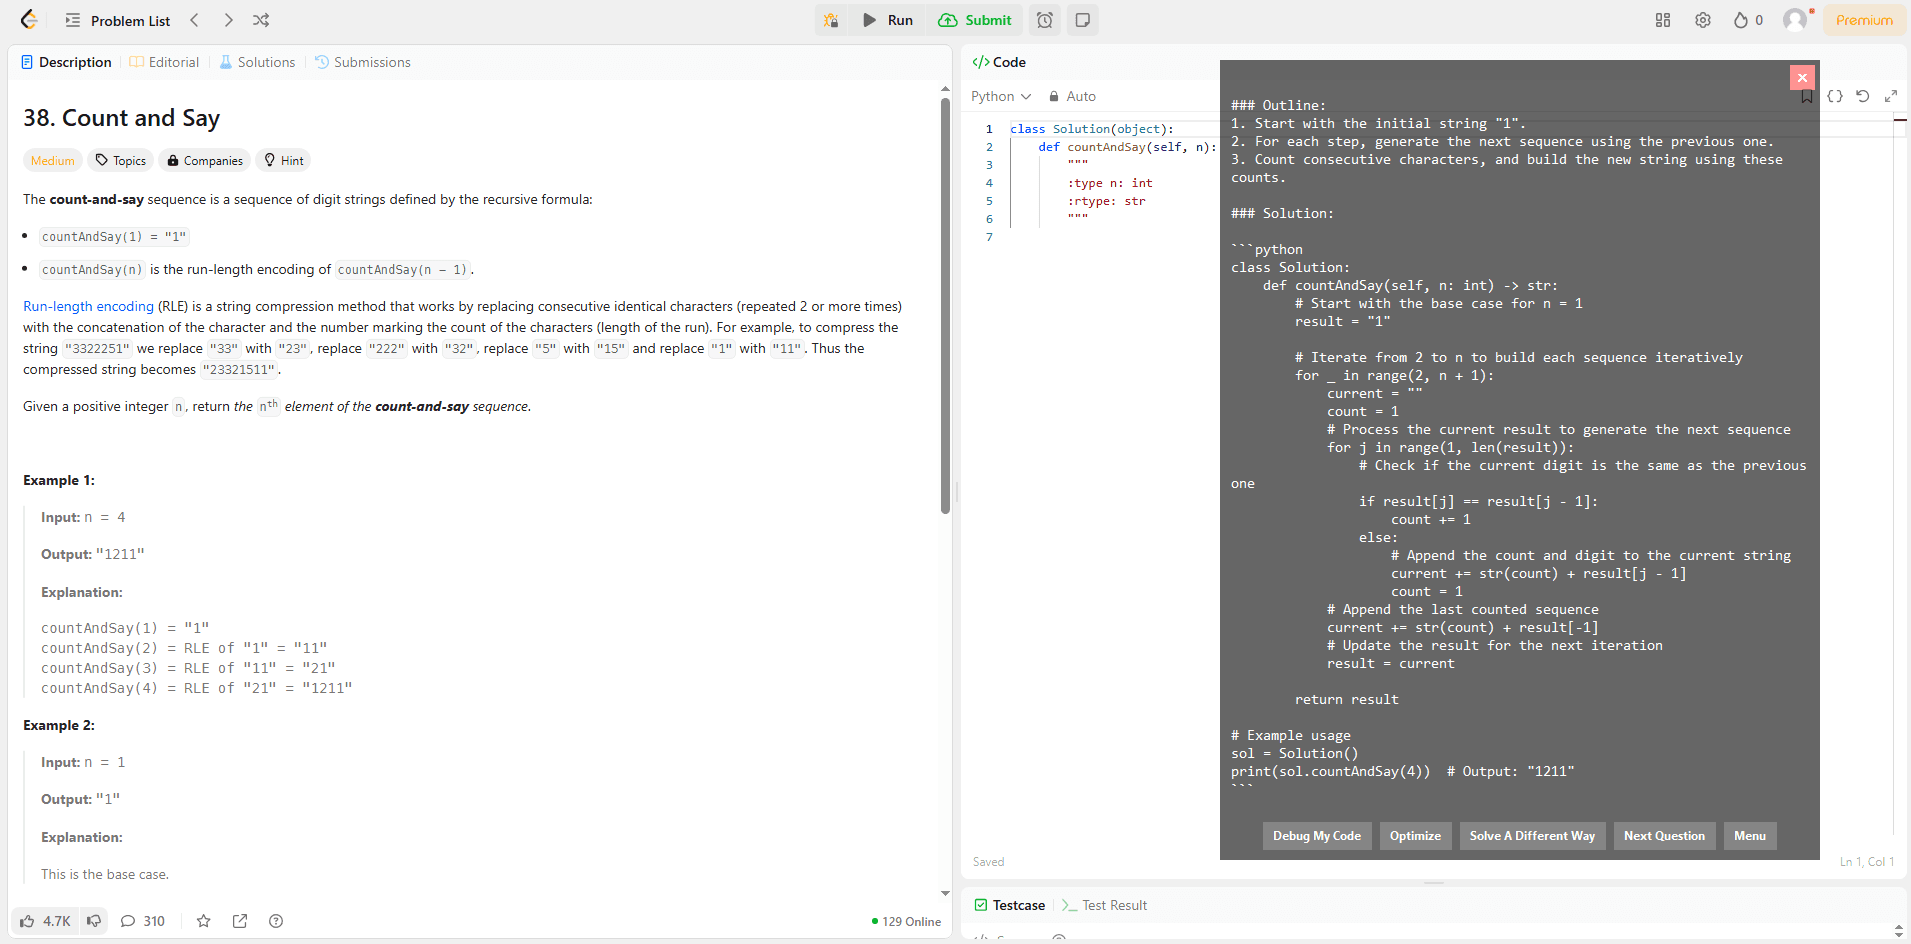This screenshot has height=944, width=1911.
Task: Open the help question mark icon
Action: point(276,921)
